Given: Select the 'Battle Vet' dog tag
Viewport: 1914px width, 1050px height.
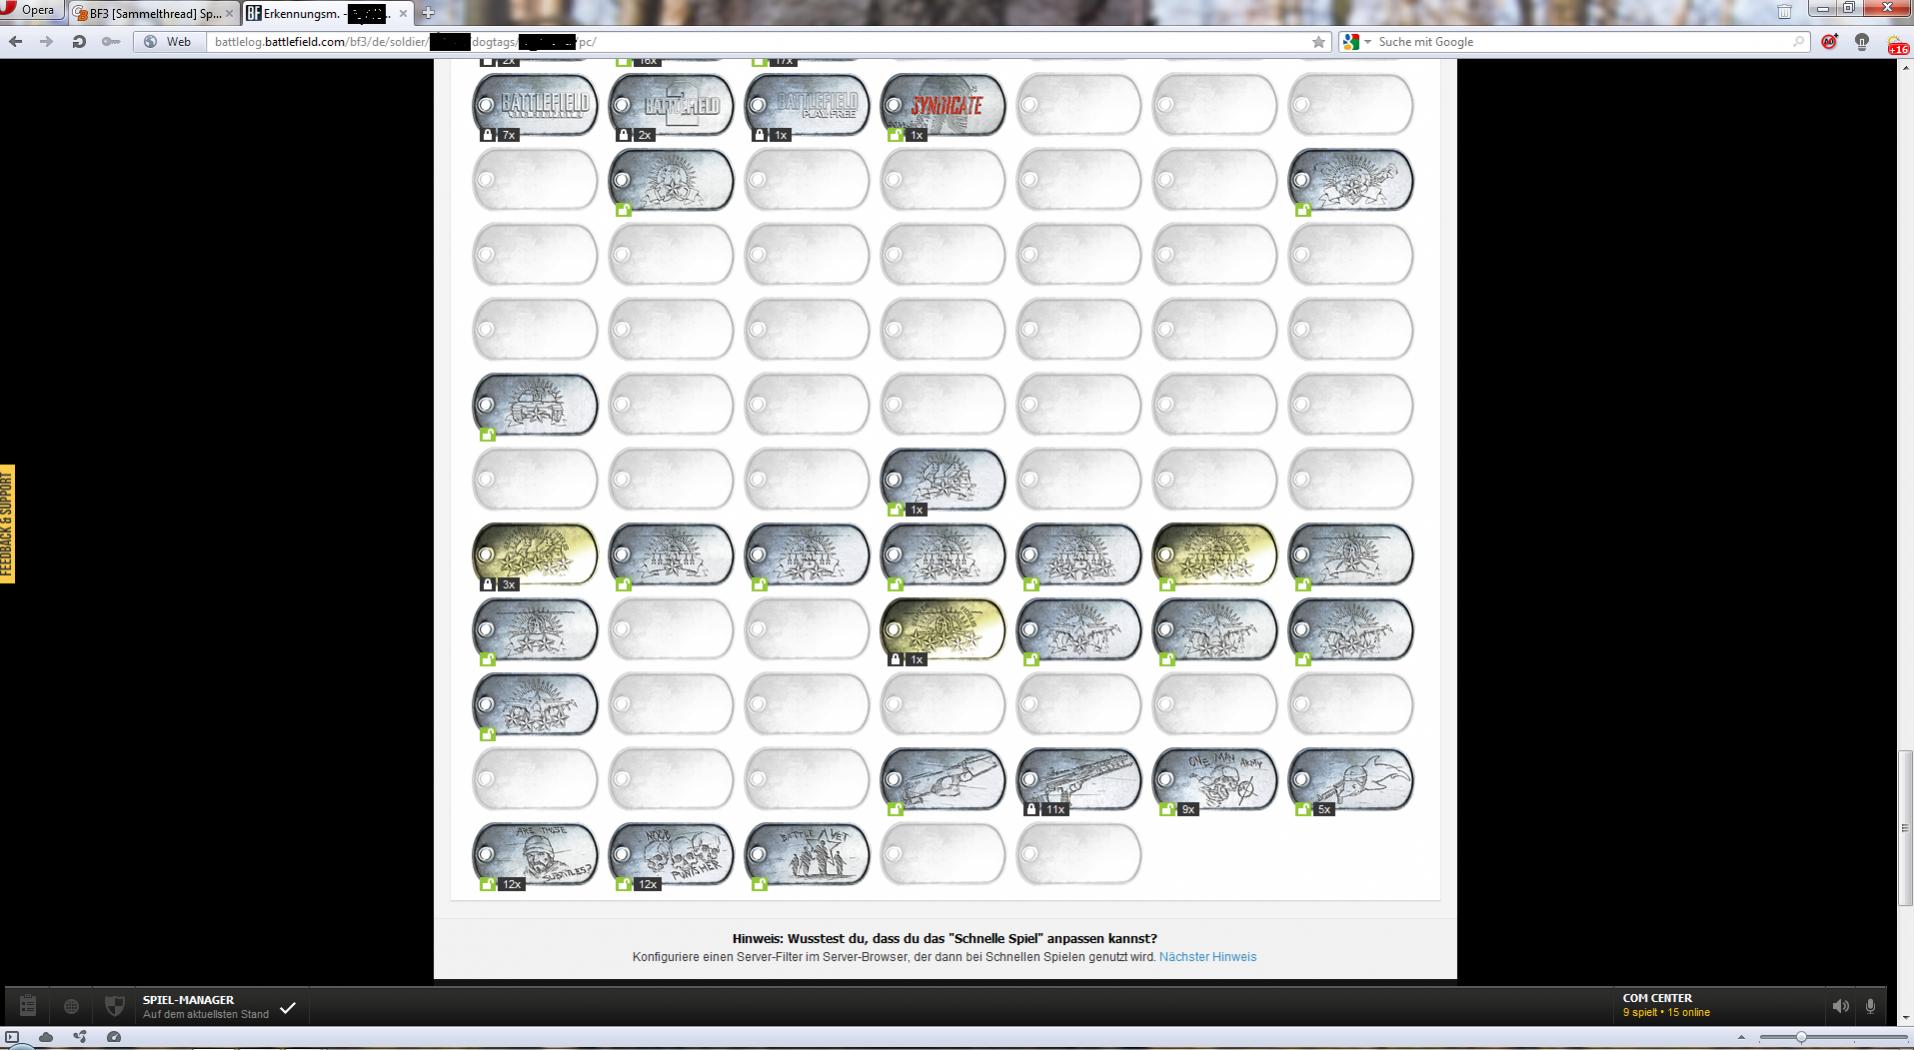Looking at the screenshot, I should click(x=807, y=855).
